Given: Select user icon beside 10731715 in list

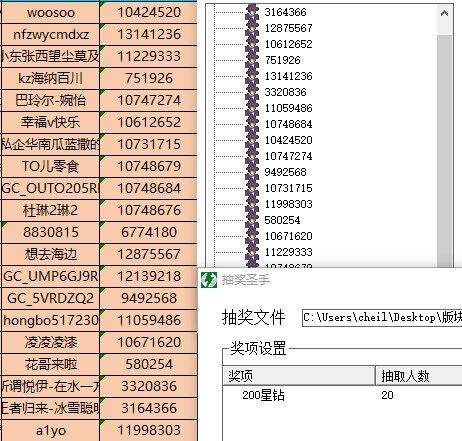Looking at the screenshot, I should click(252, 188).
